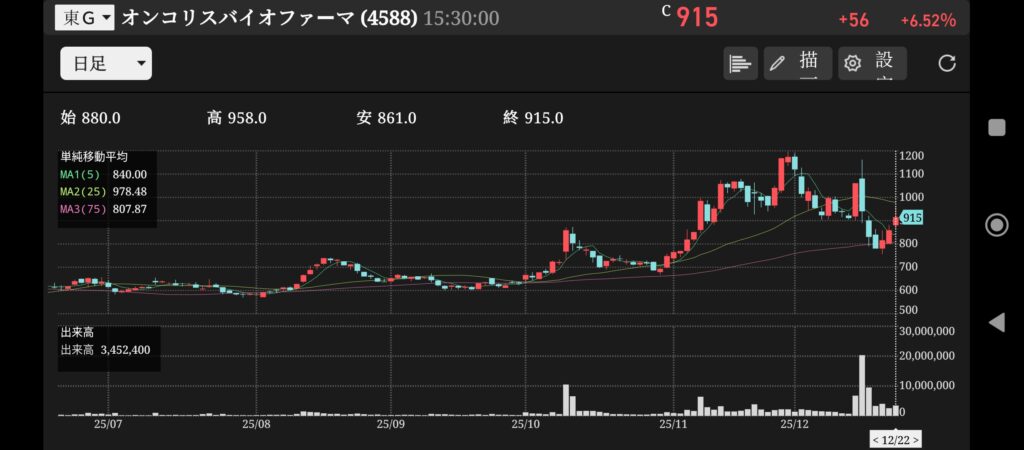
Task: Click the horizontal bars price-volume icon
Action: pyautogui.click(x=740, y=63)
